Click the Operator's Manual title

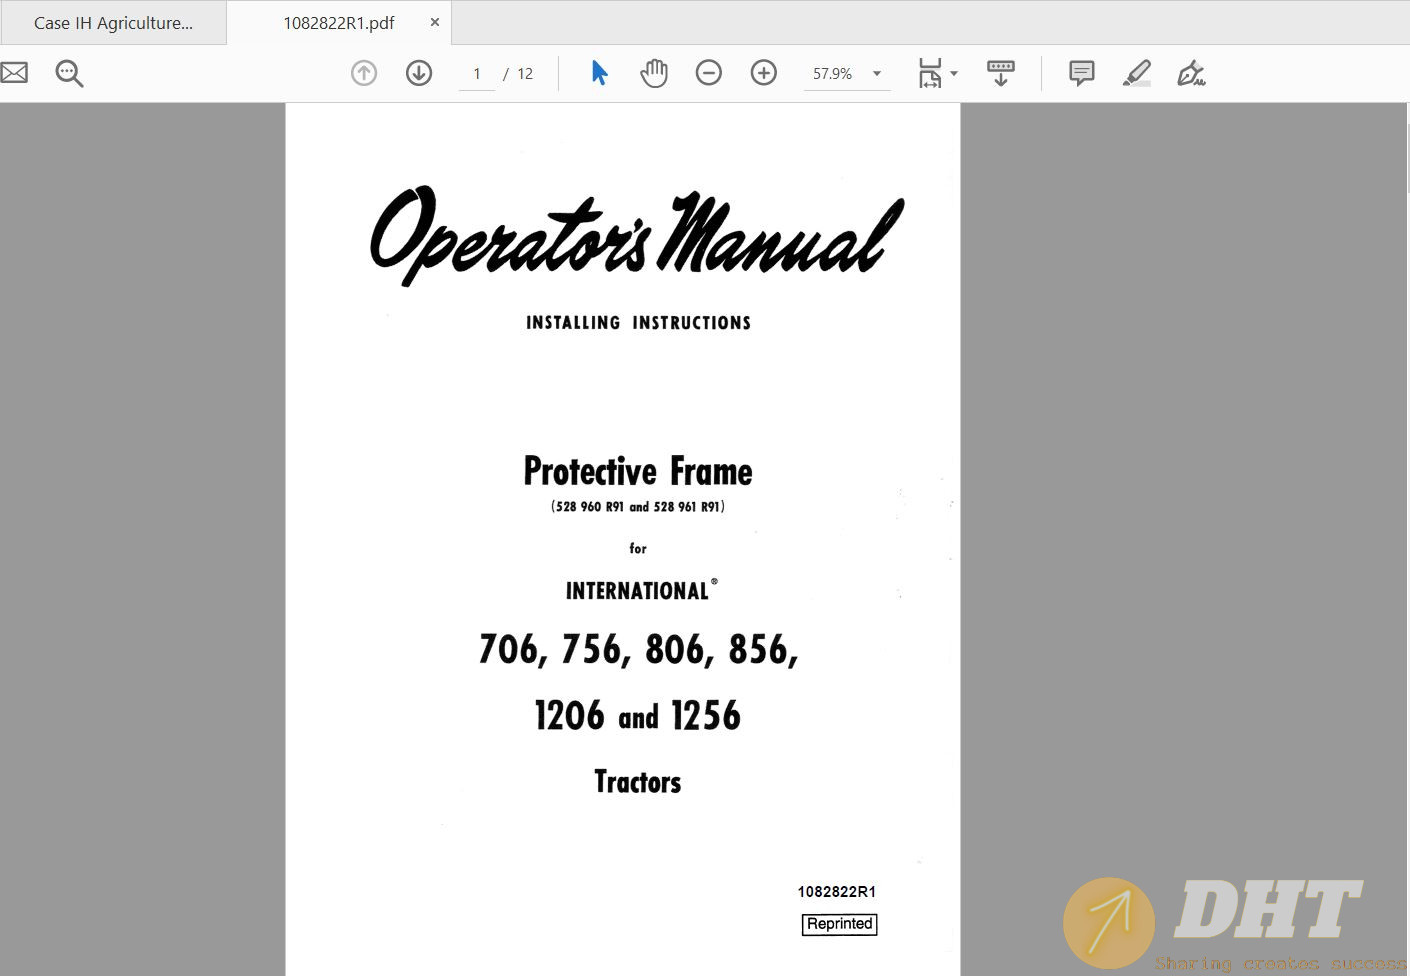[637, 236]
